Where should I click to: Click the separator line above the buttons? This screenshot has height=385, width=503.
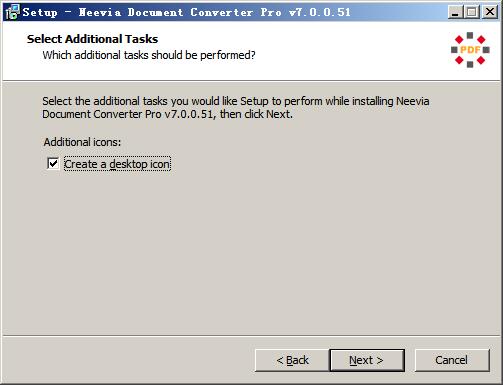[x=251, y=335]
